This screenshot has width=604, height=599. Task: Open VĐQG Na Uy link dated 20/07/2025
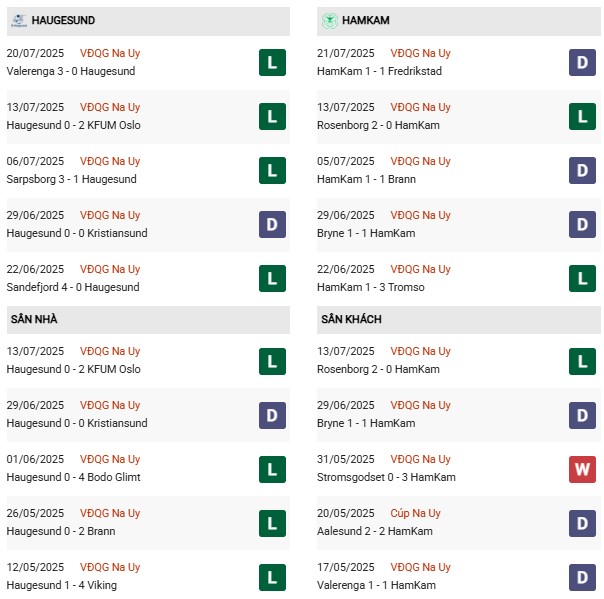click(111, 53)
